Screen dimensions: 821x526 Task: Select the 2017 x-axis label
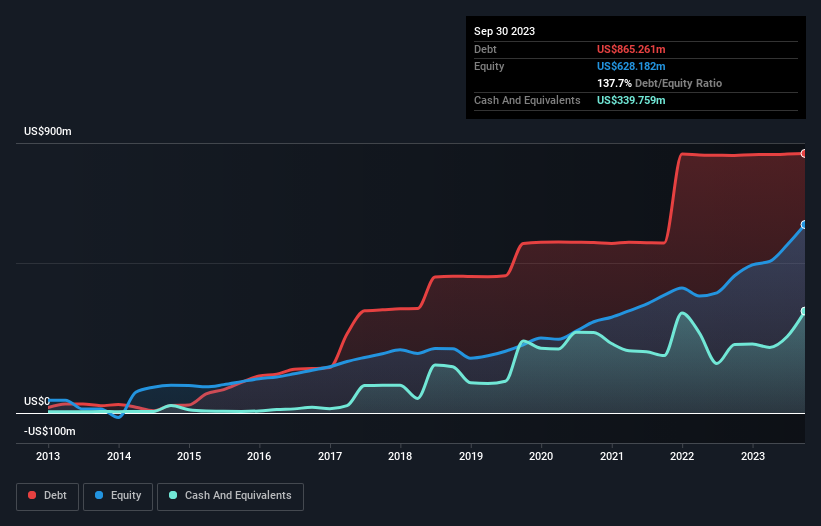[x=330, y=456]
